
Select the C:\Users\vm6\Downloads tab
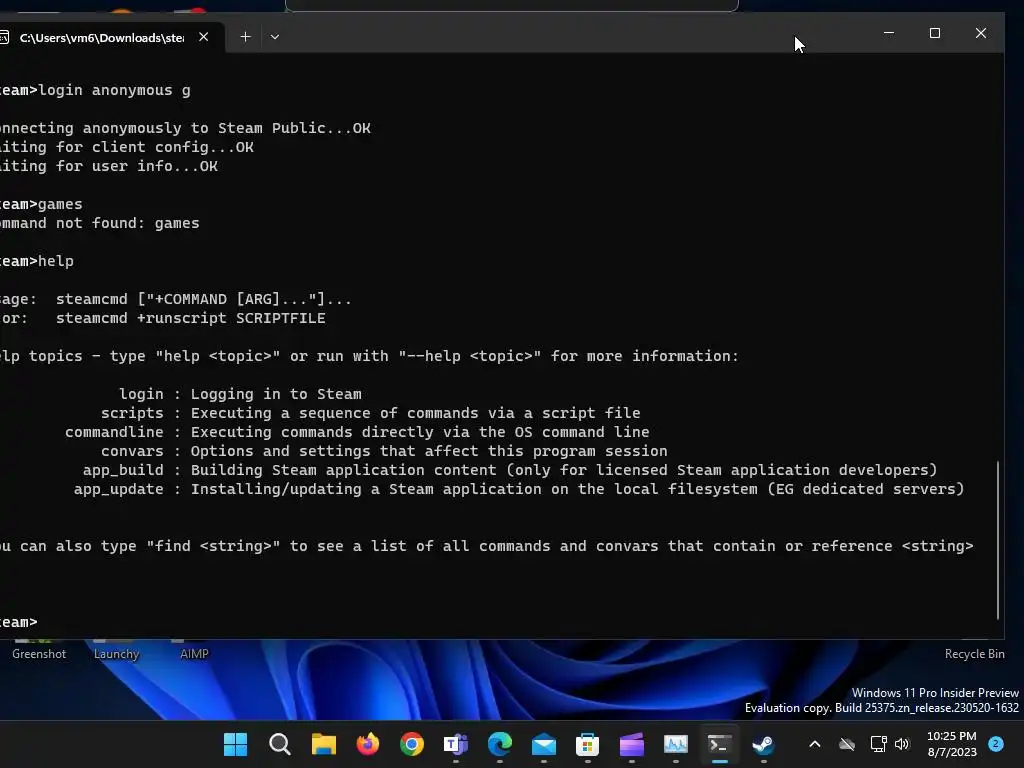click(x=102, y=38)
